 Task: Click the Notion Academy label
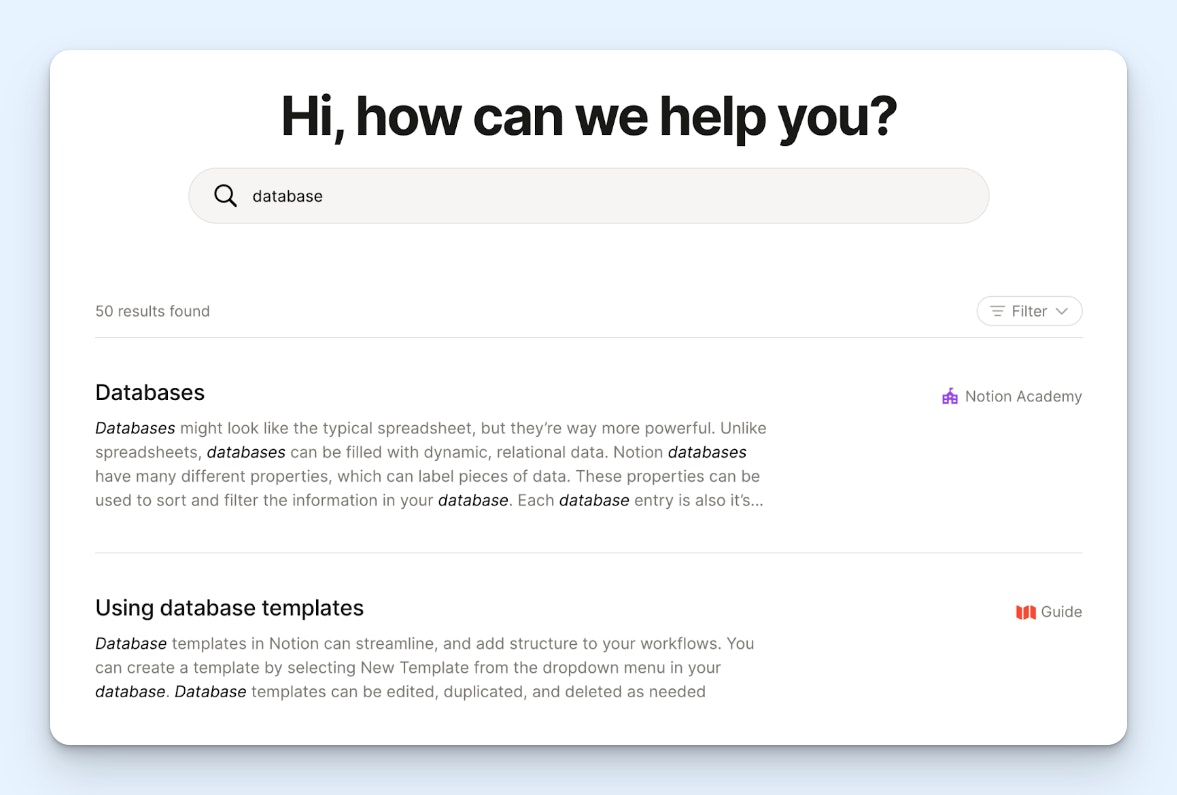pos(1023,396)
